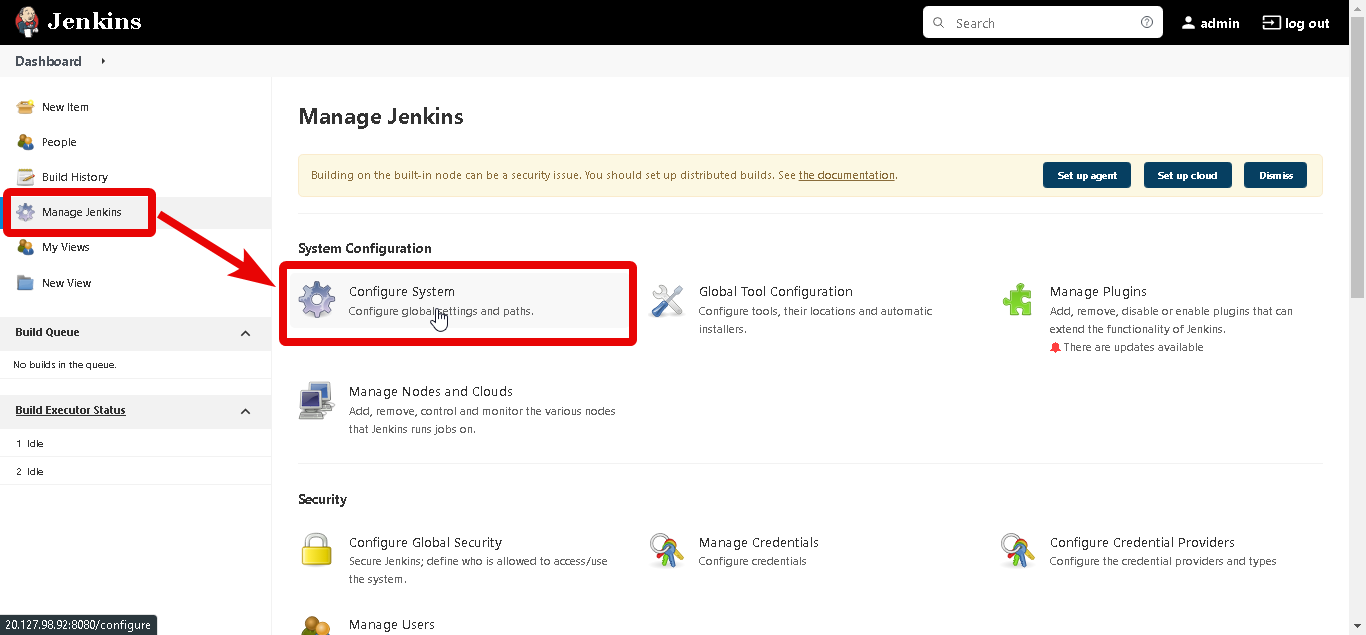
Task: Open the New Item menu entry
Action: click(65, 107)
